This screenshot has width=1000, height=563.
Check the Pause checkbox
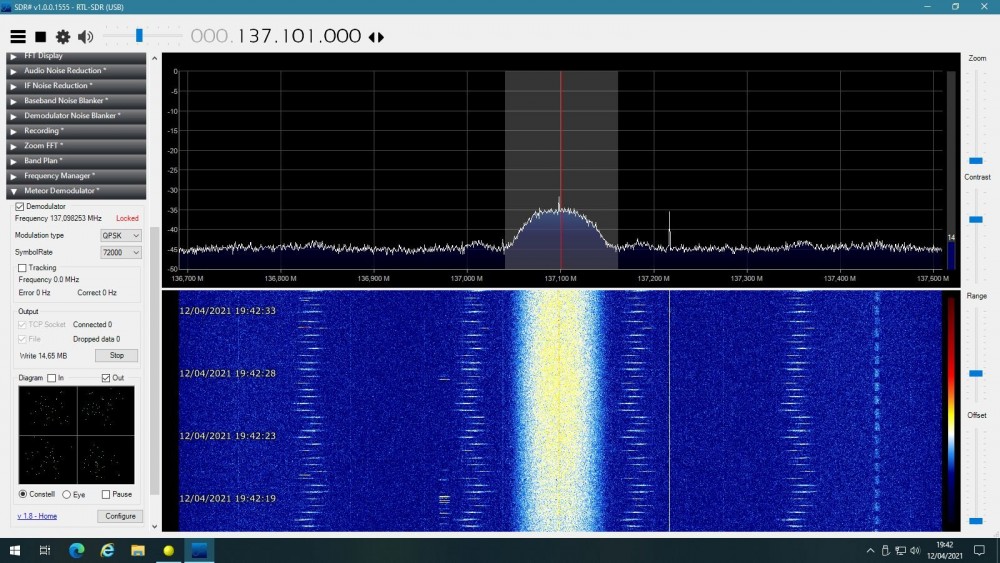point(106,494)
